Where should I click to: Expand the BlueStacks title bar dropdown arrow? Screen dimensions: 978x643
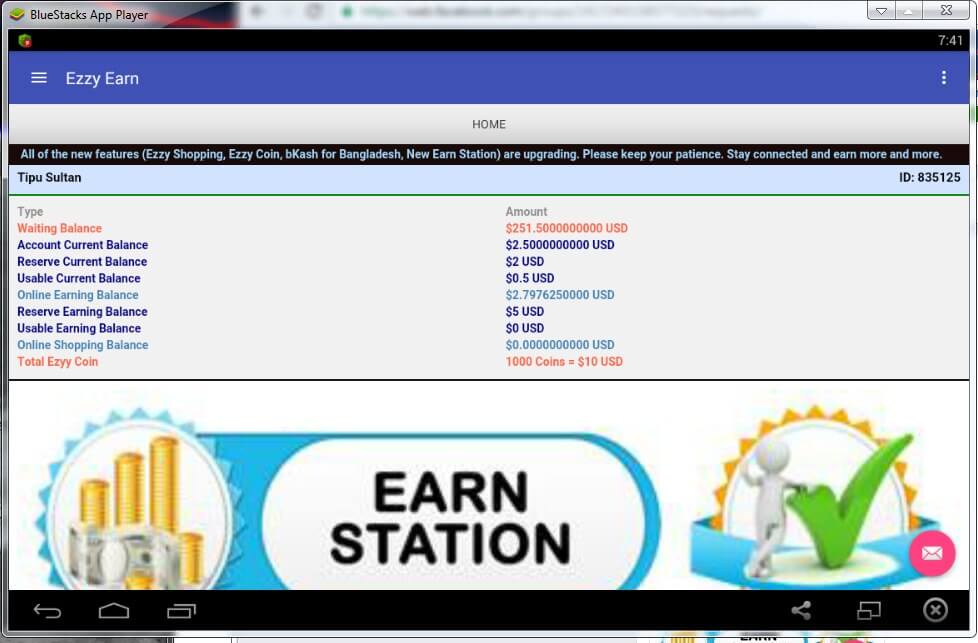(881, 12)
